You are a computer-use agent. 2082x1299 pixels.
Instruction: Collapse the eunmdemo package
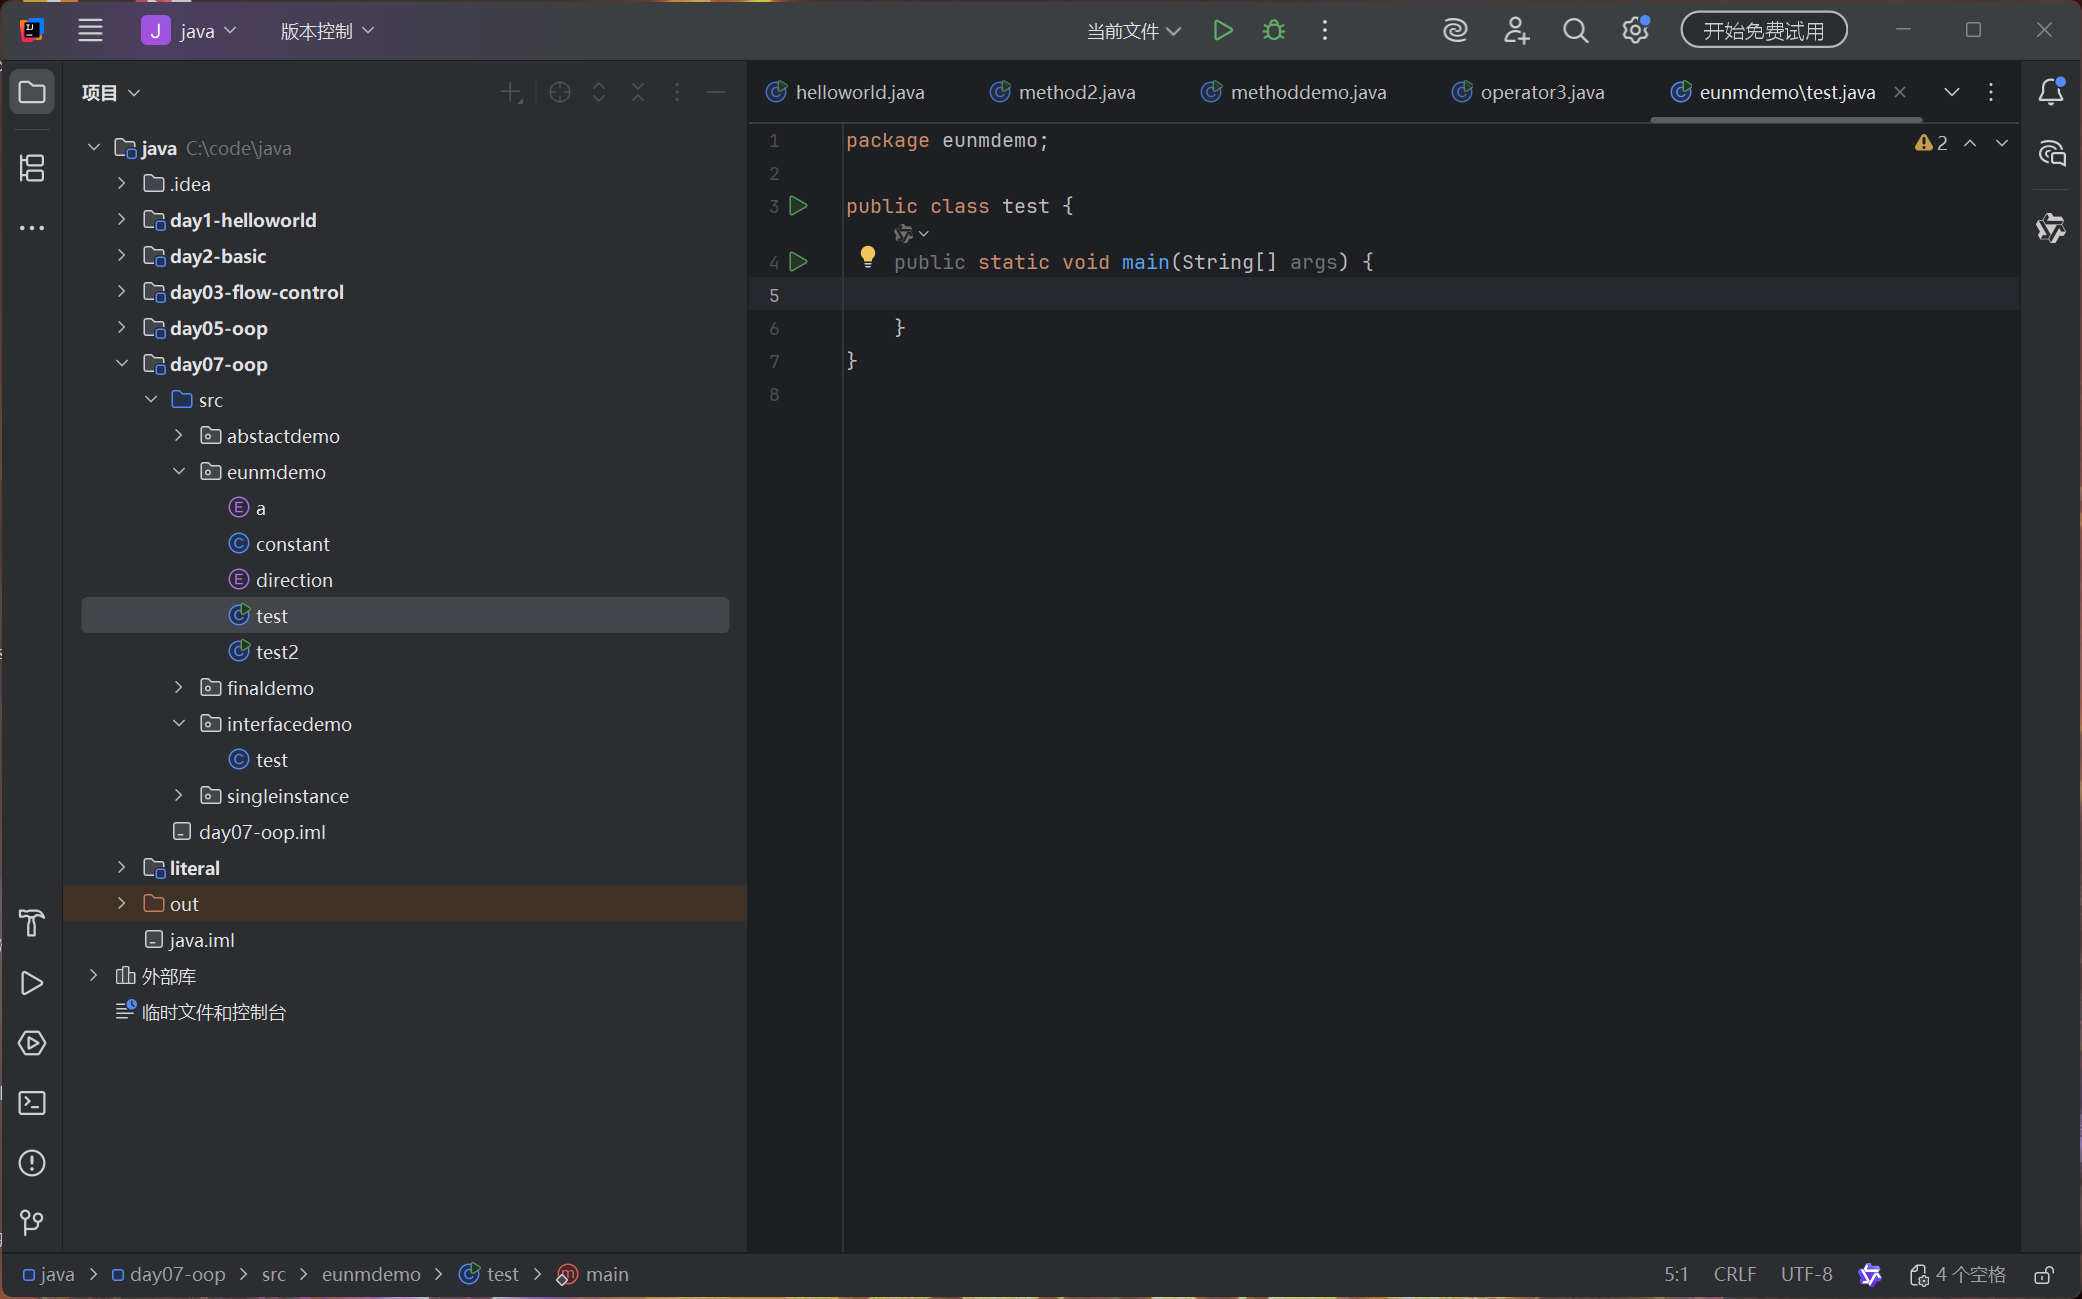[x=179, y=472]
